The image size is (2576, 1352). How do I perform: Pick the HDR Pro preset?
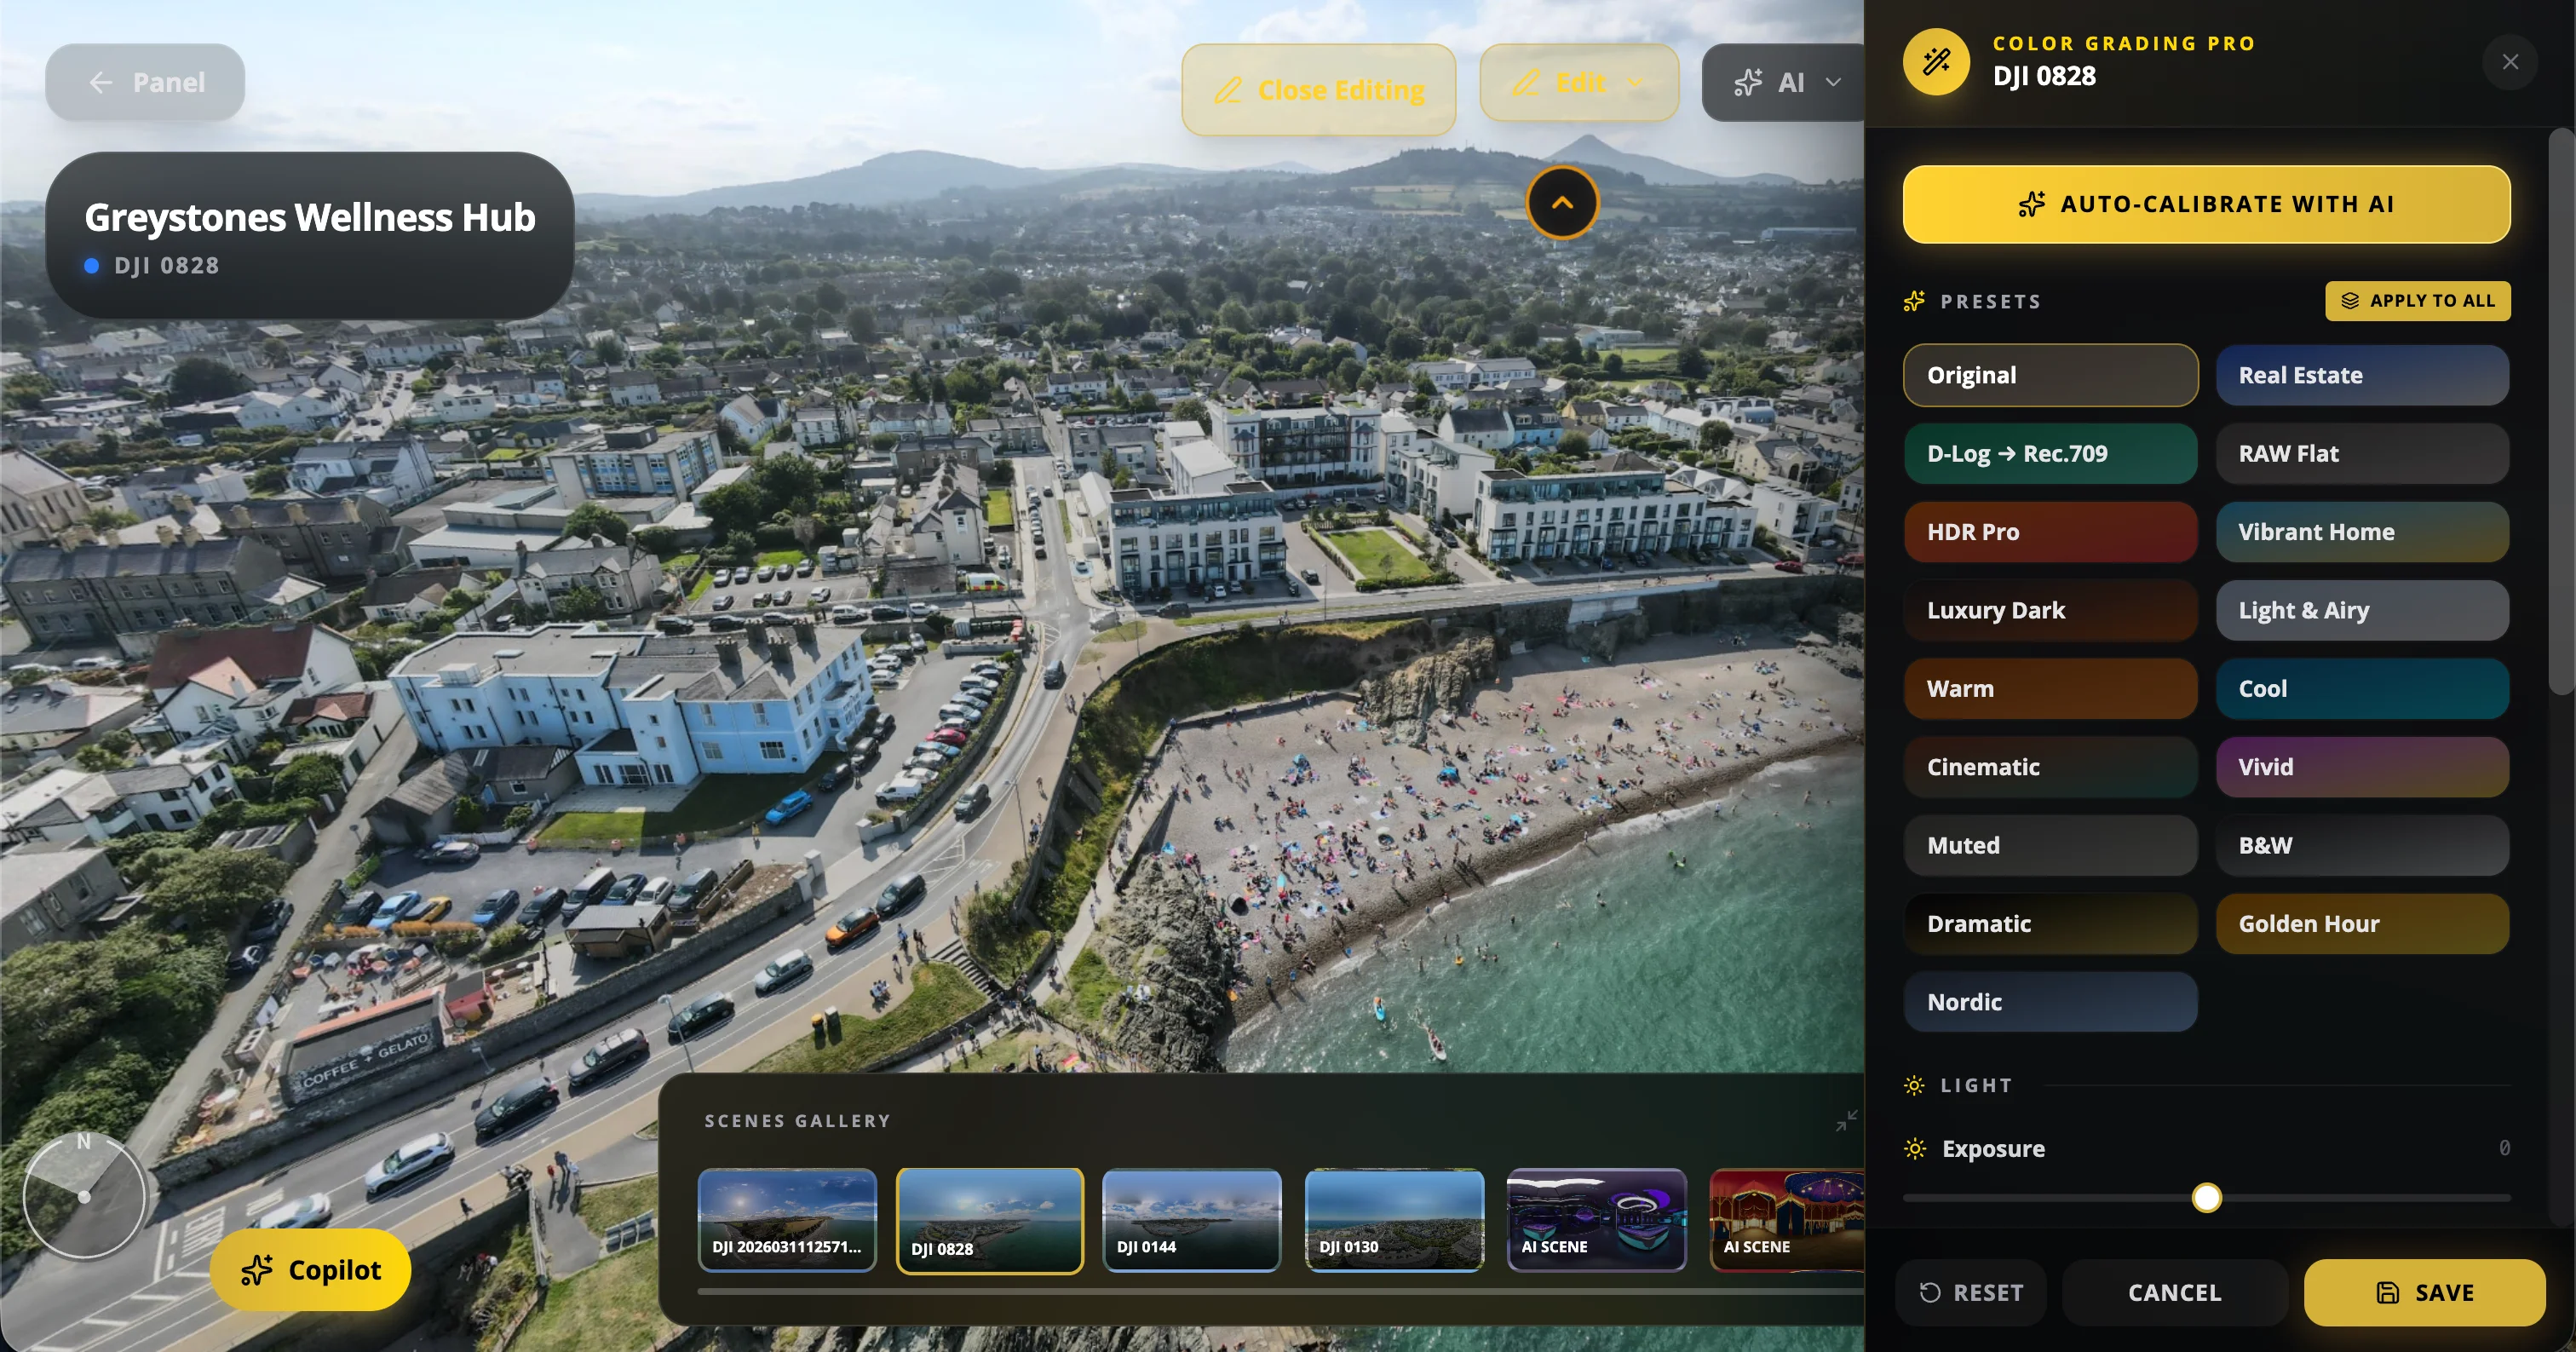(x=2050, y=532)
